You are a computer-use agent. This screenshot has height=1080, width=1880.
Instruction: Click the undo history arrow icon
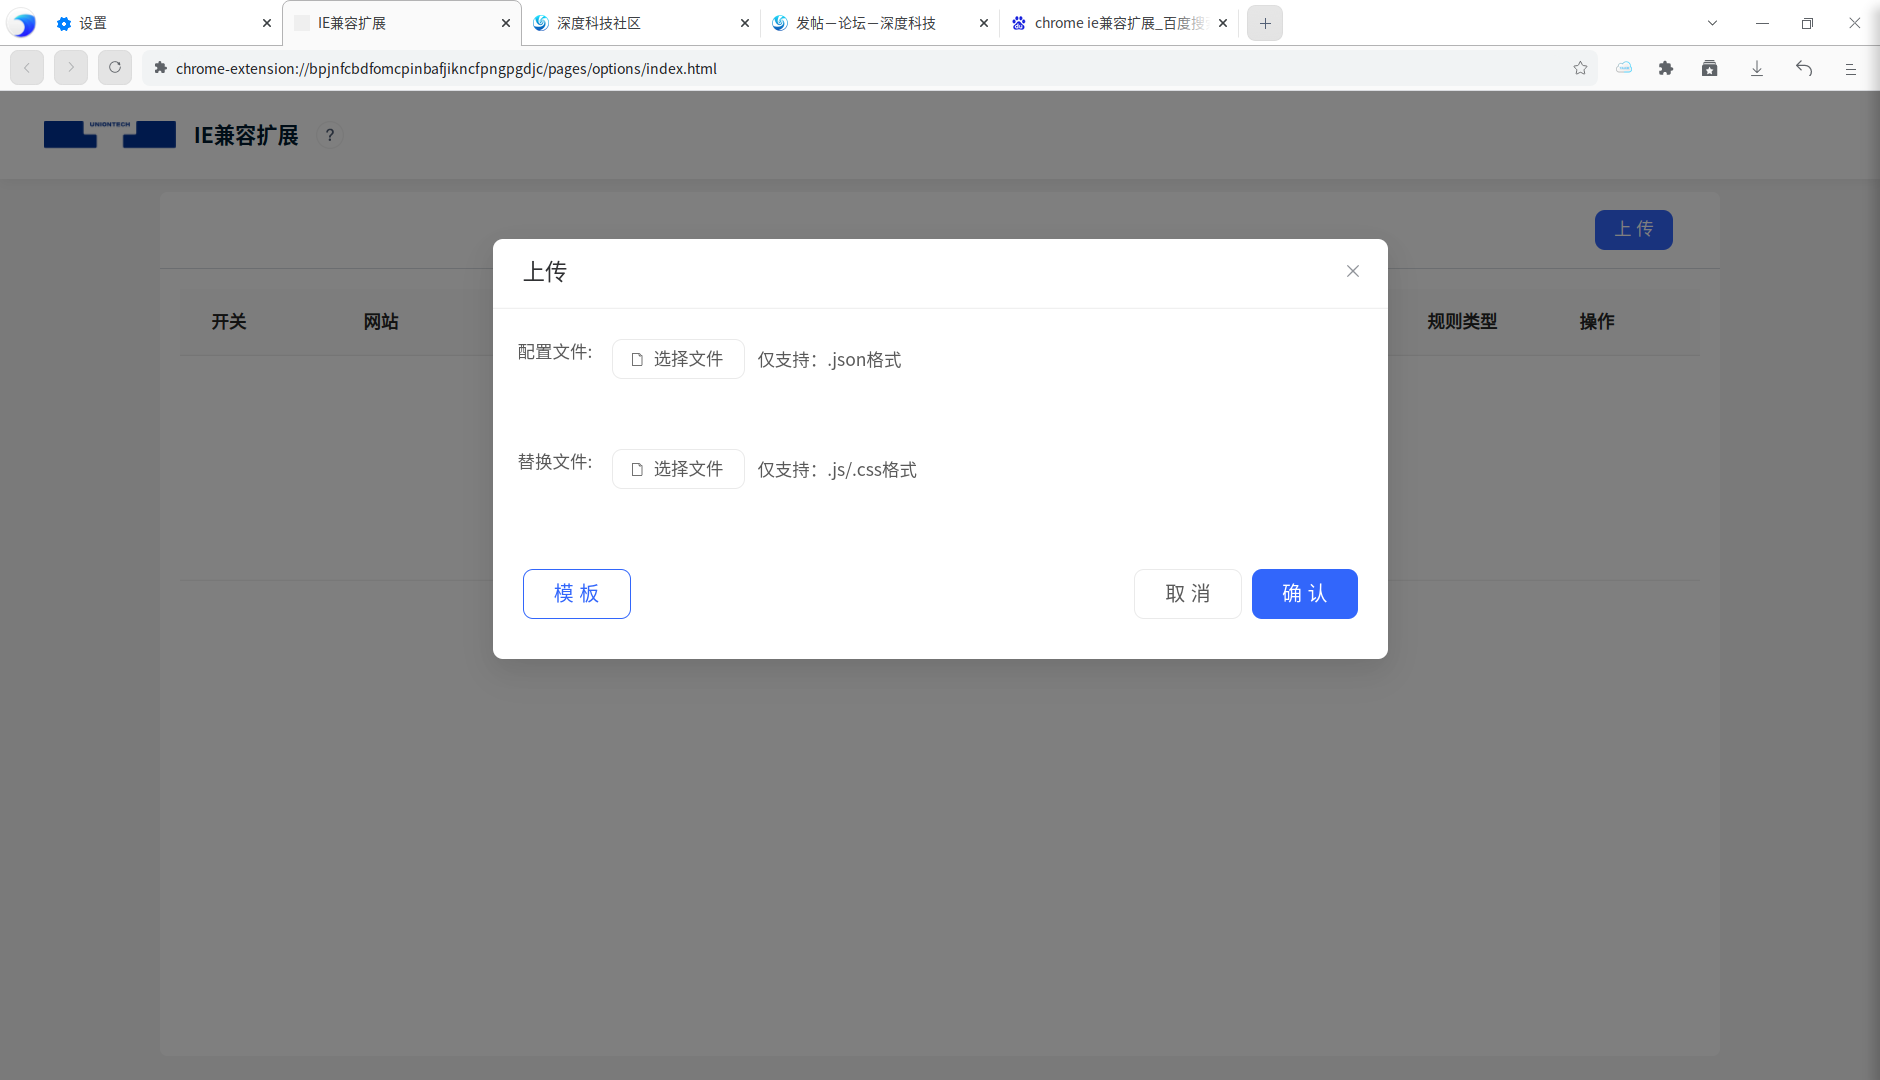click(x=1805, y=68)
